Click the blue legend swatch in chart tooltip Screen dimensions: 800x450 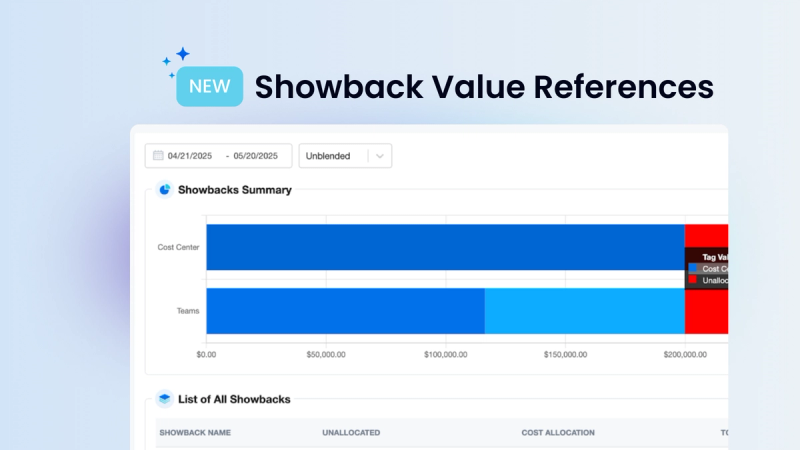[x=692, y=268]
